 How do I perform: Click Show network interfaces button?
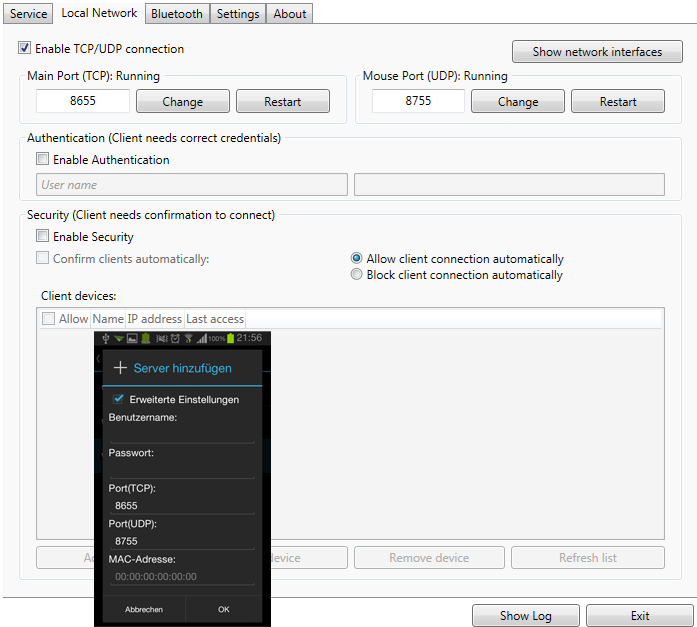pyautogui.click(x=597, y=52)
